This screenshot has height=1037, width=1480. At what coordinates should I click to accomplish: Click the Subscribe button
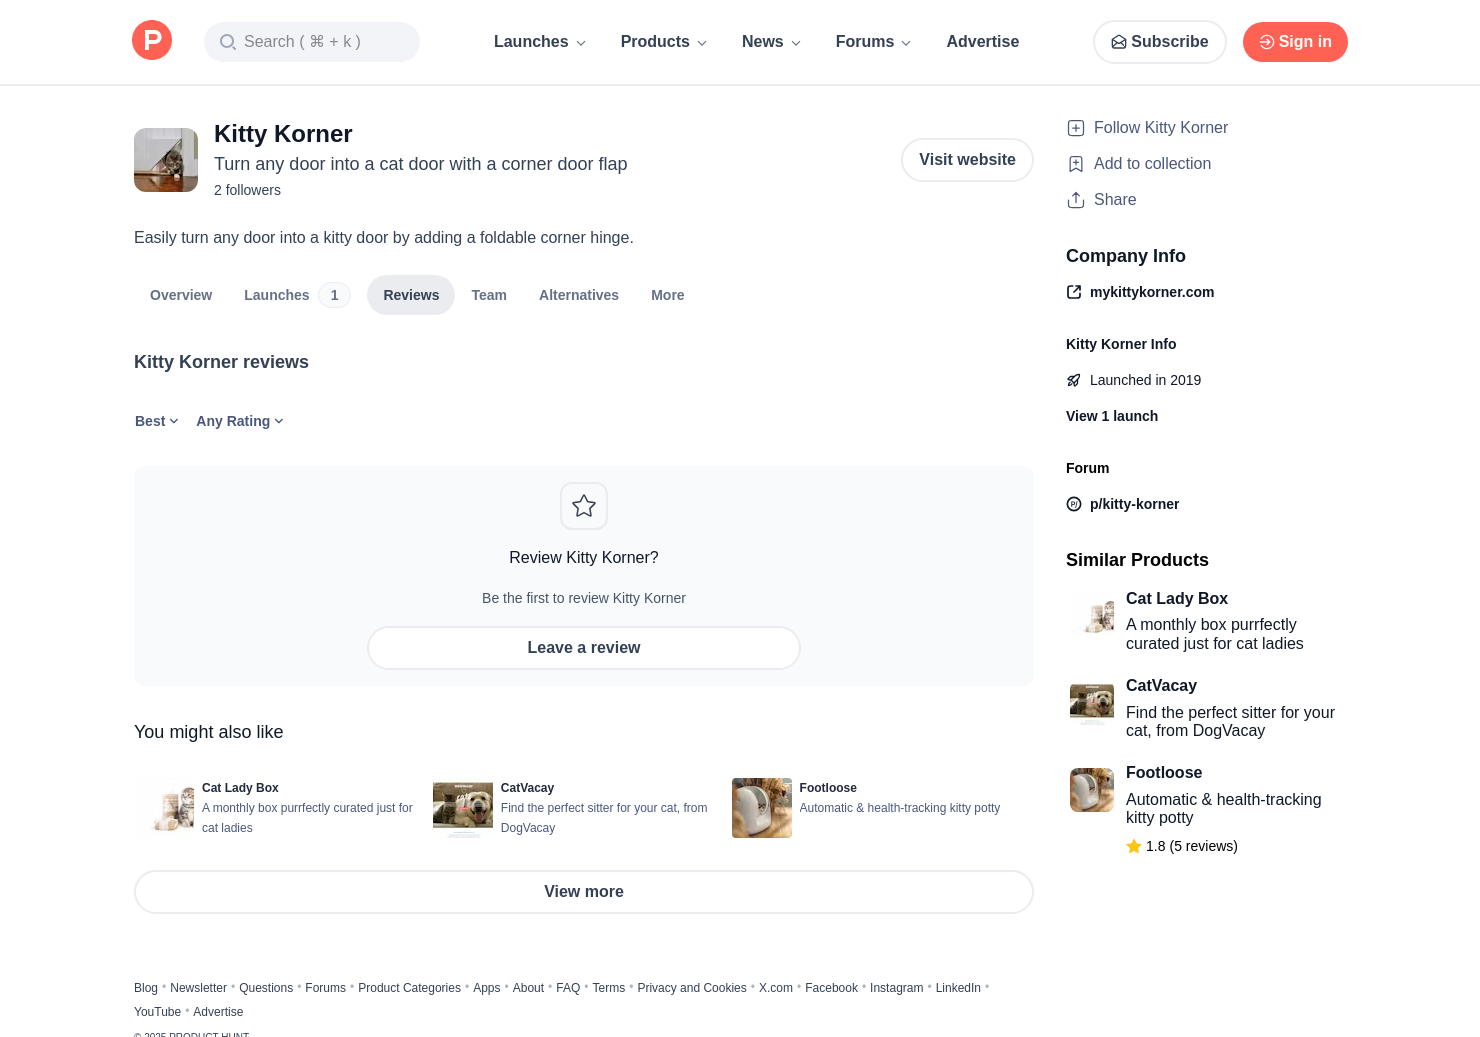[x=1160, y=42]
